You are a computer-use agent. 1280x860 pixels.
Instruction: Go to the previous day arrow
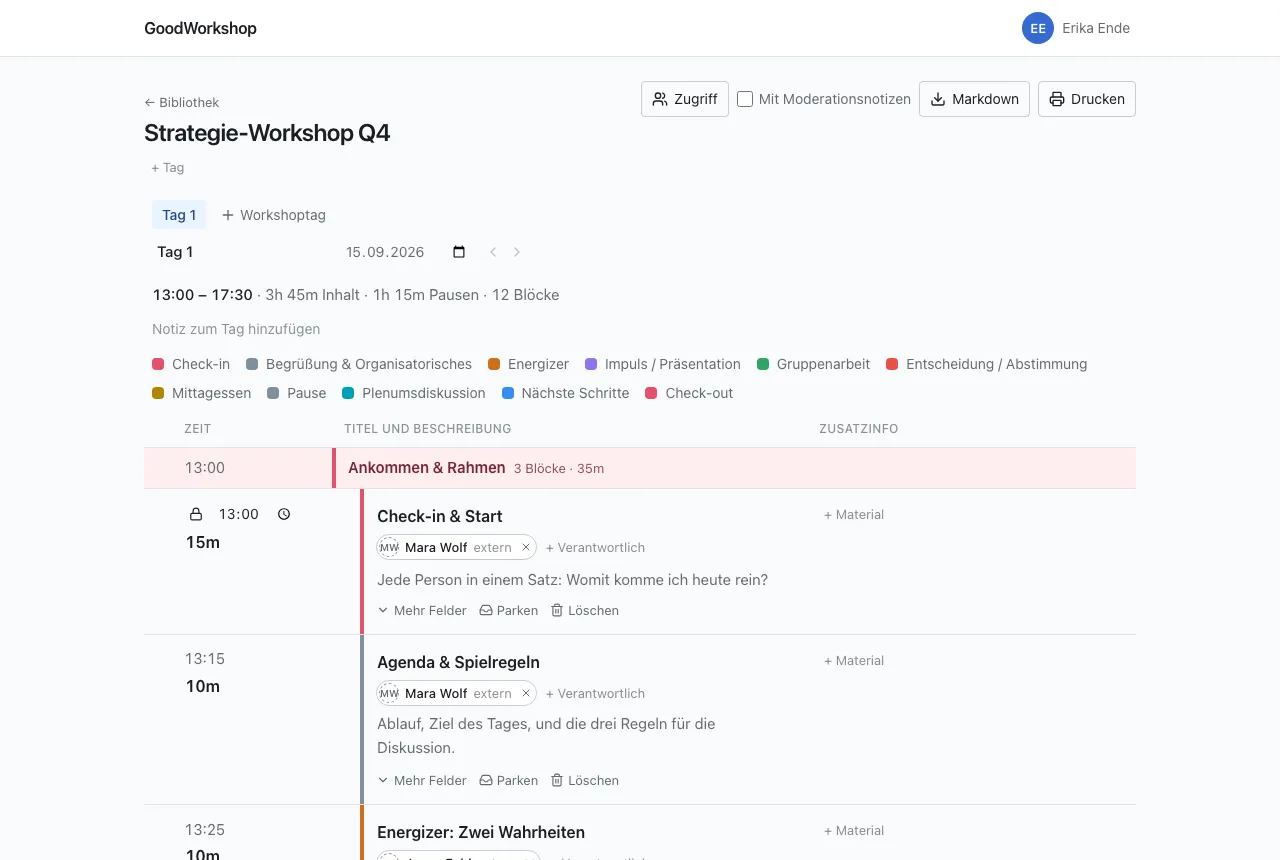[x=493, y=252]
